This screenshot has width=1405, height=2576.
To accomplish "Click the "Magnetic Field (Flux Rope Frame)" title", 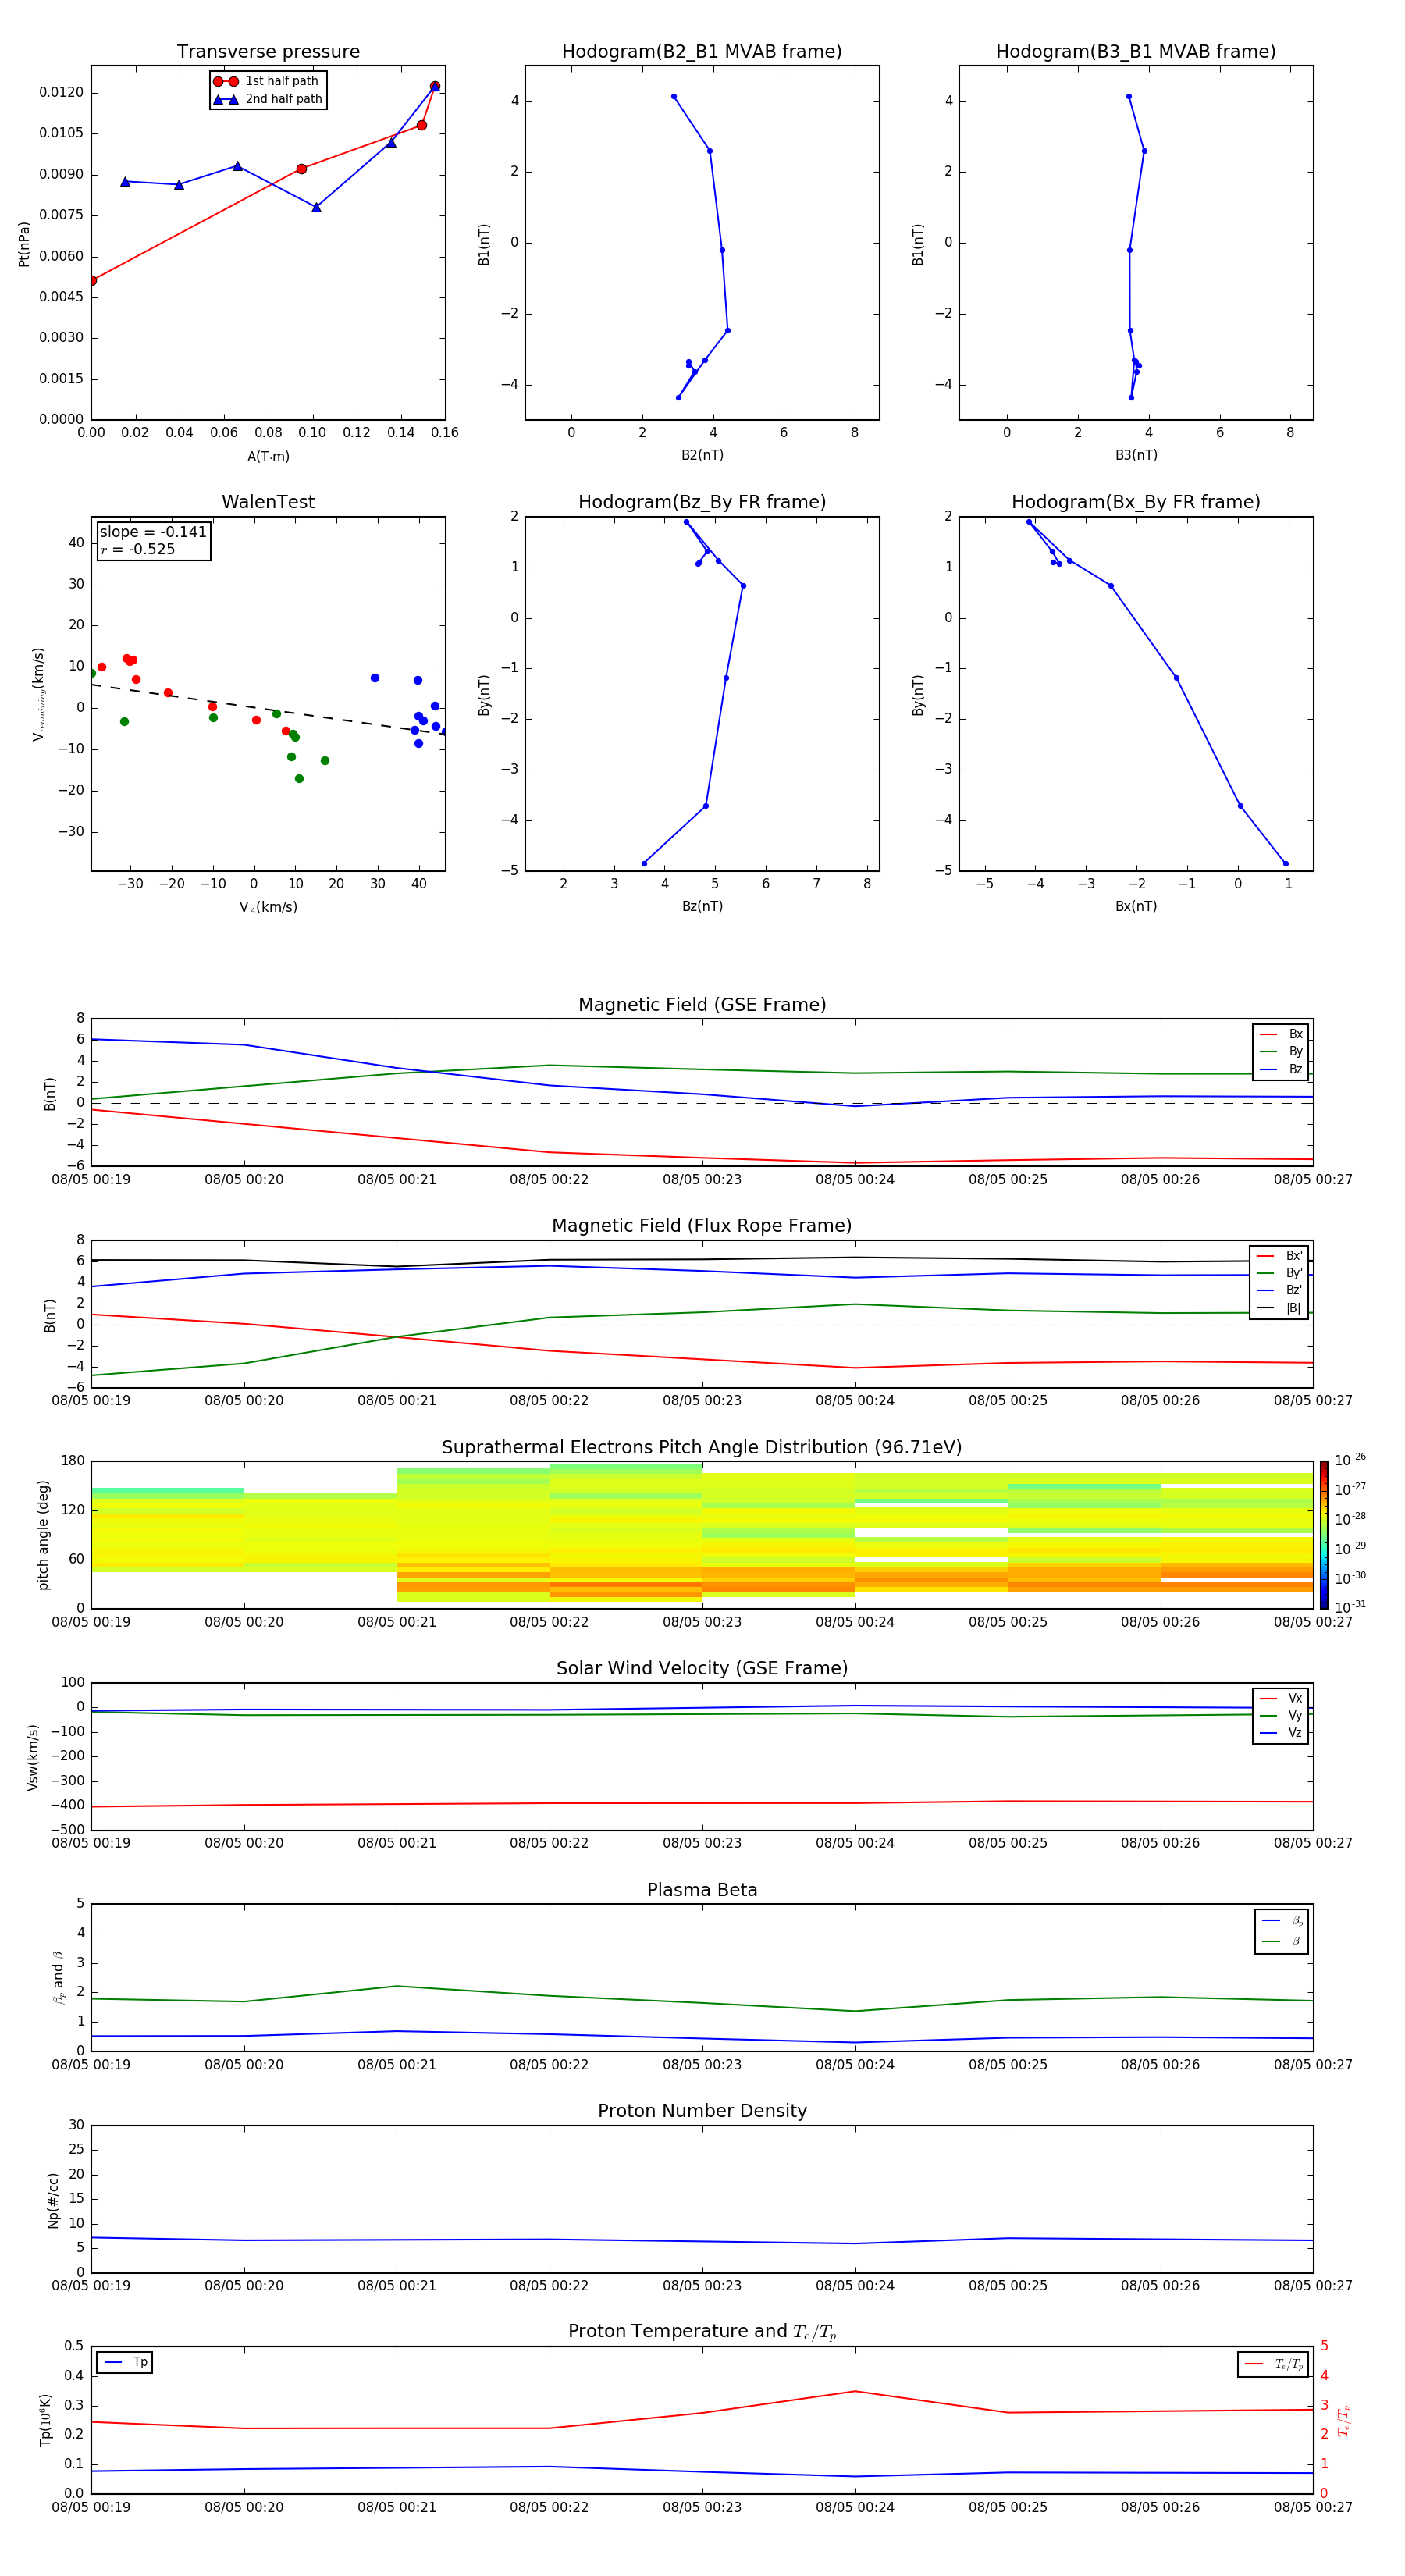I will tap(702, 1226).
